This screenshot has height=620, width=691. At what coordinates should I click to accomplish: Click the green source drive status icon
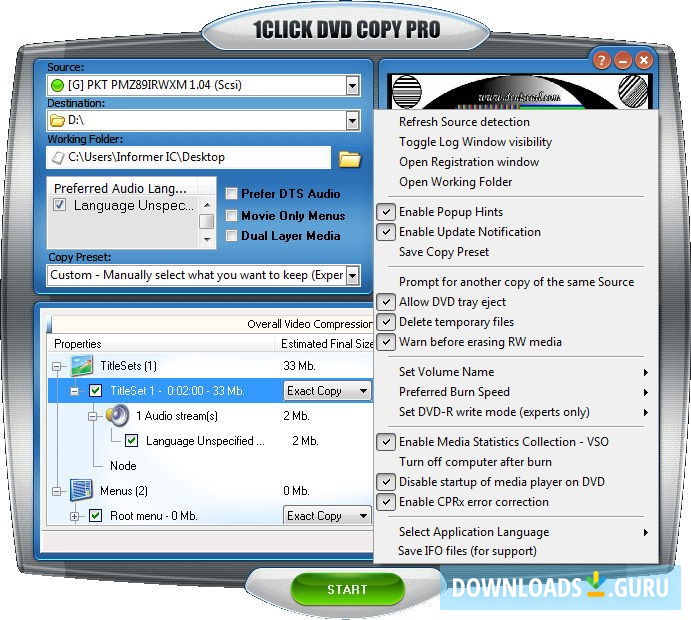tap(58, 85)
